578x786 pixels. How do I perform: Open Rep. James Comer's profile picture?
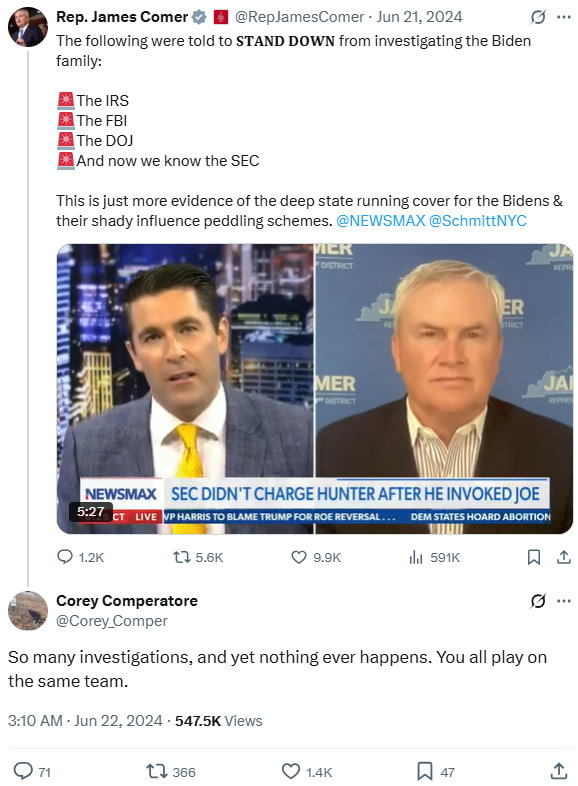28,27
